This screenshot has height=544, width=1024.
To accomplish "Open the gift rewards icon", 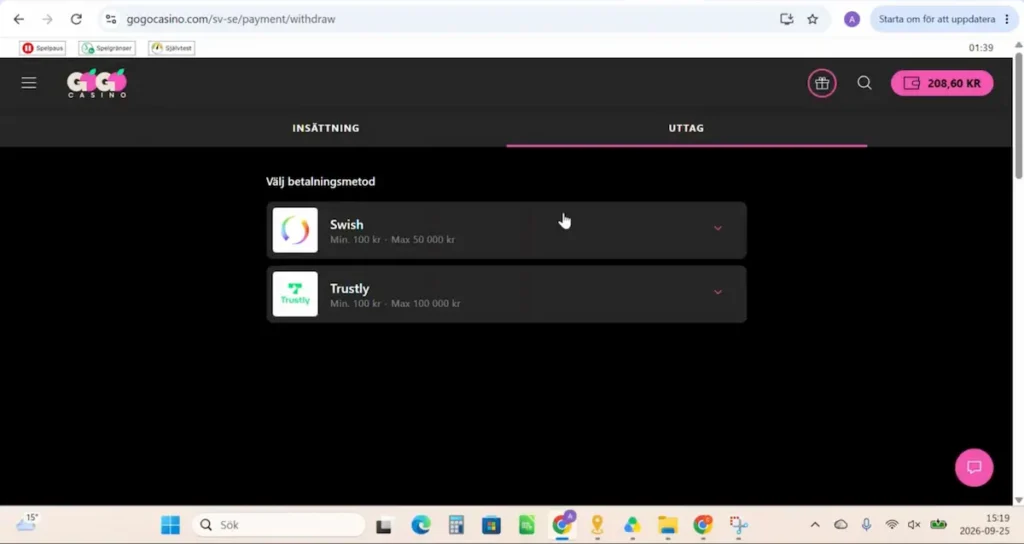I will pos(822,83).
